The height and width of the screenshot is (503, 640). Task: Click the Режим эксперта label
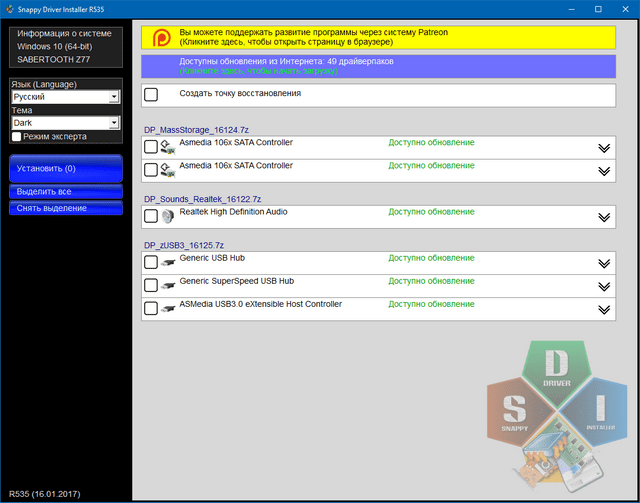pos(55,137)
